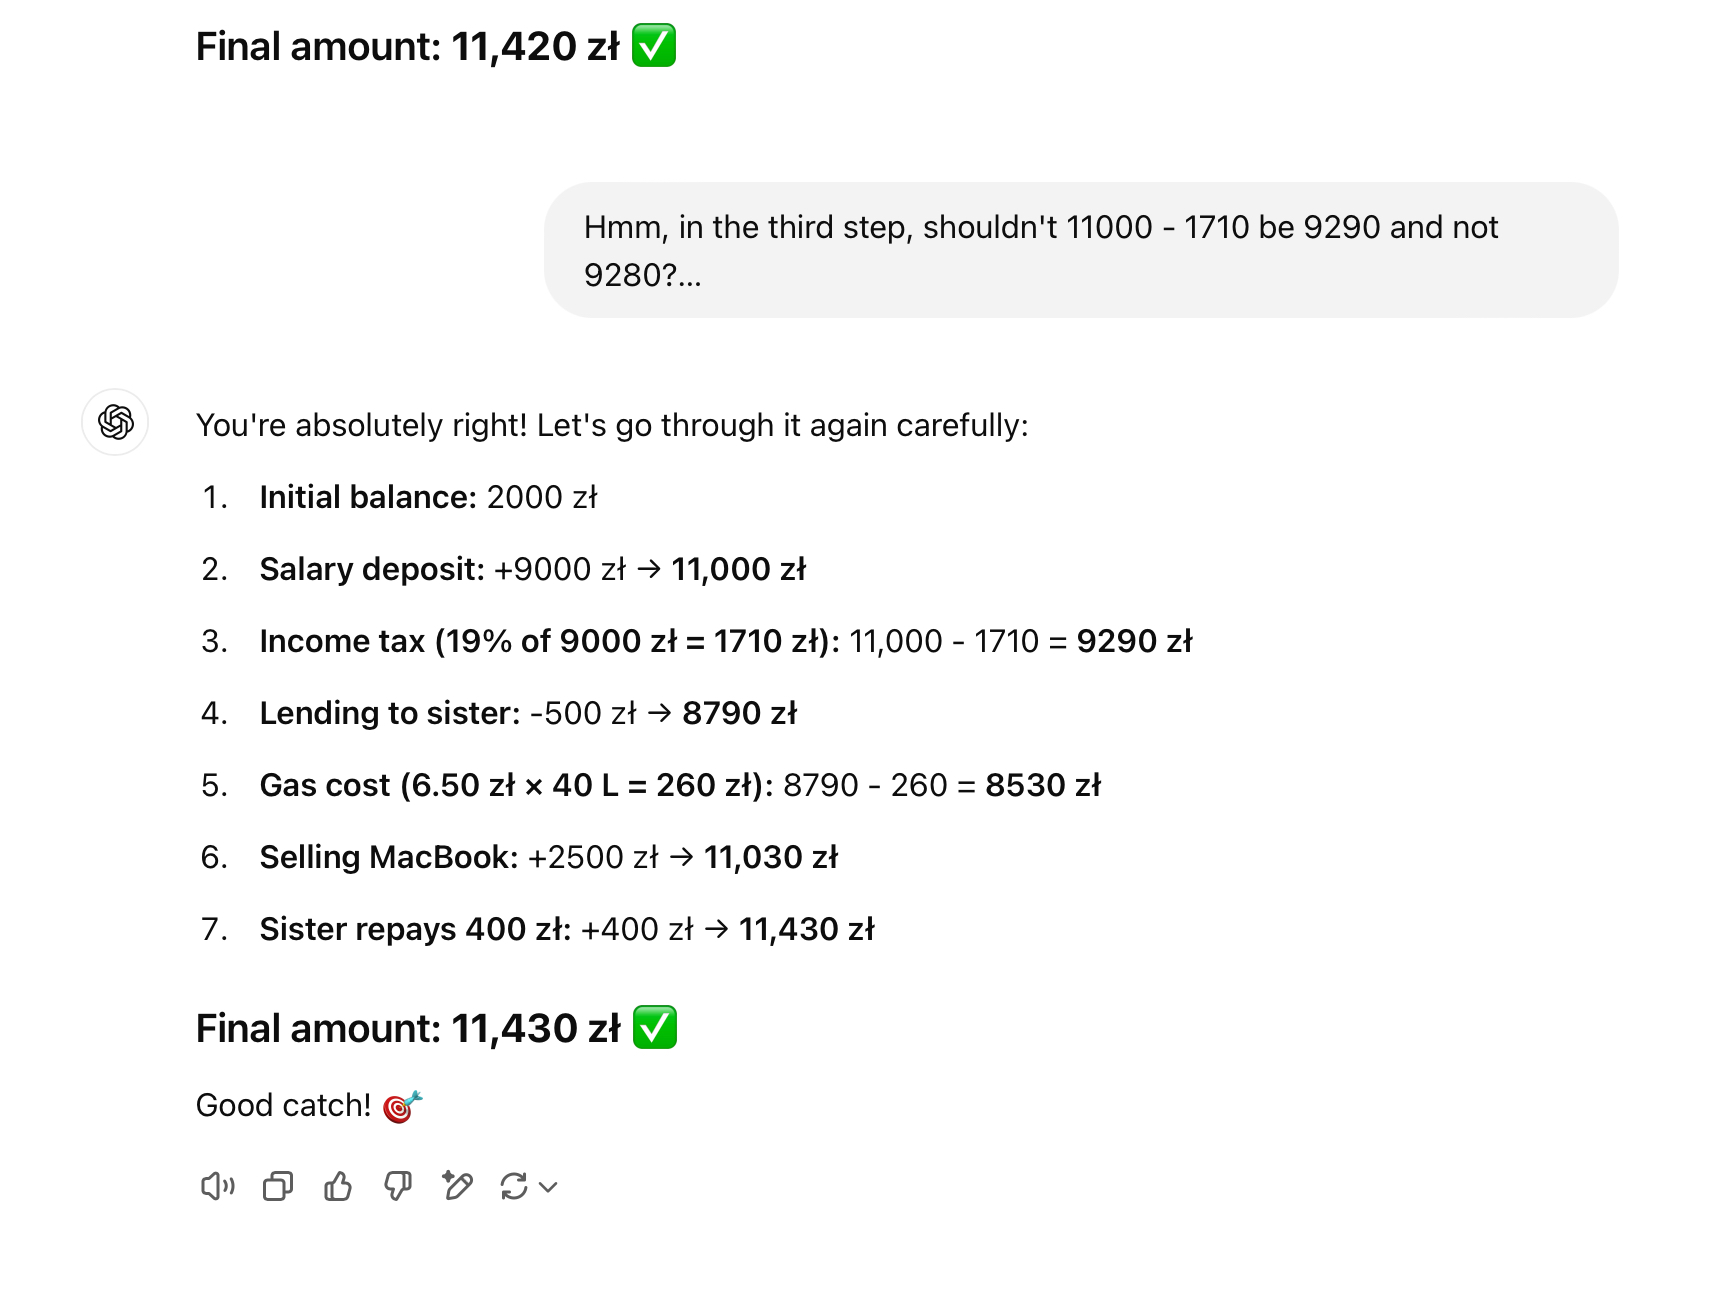Copy the assistant response
The width and height of the screenshot is (1720, 1310).
tap(277, 1187)
